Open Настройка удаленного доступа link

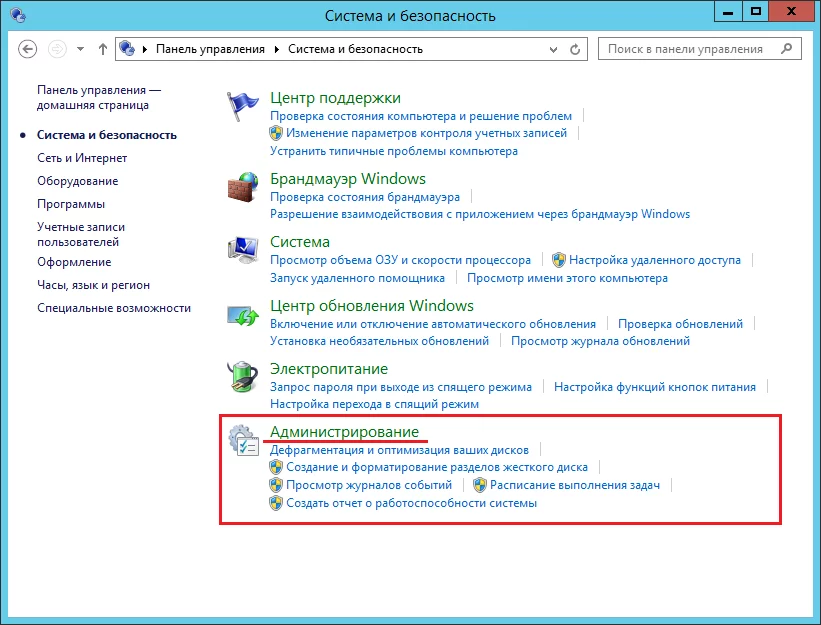point(654,260)
